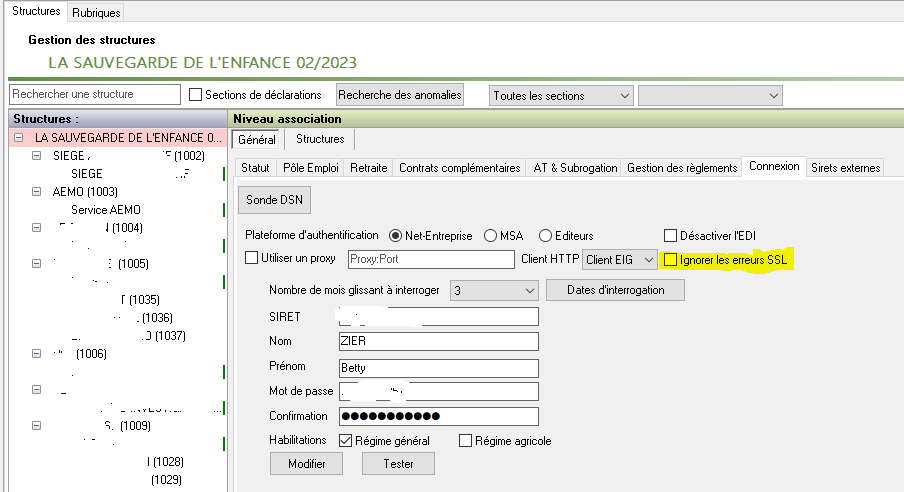Go to the Sirets externes tab
The height and width of the screenshot is (492, 904).
[x=845, y=168]
